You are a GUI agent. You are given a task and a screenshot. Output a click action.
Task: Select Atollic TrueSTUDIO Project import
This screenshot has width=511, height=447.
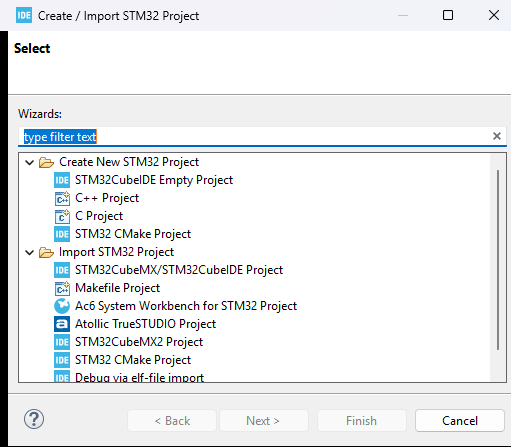pyautogui.click(x=145, y=324)
